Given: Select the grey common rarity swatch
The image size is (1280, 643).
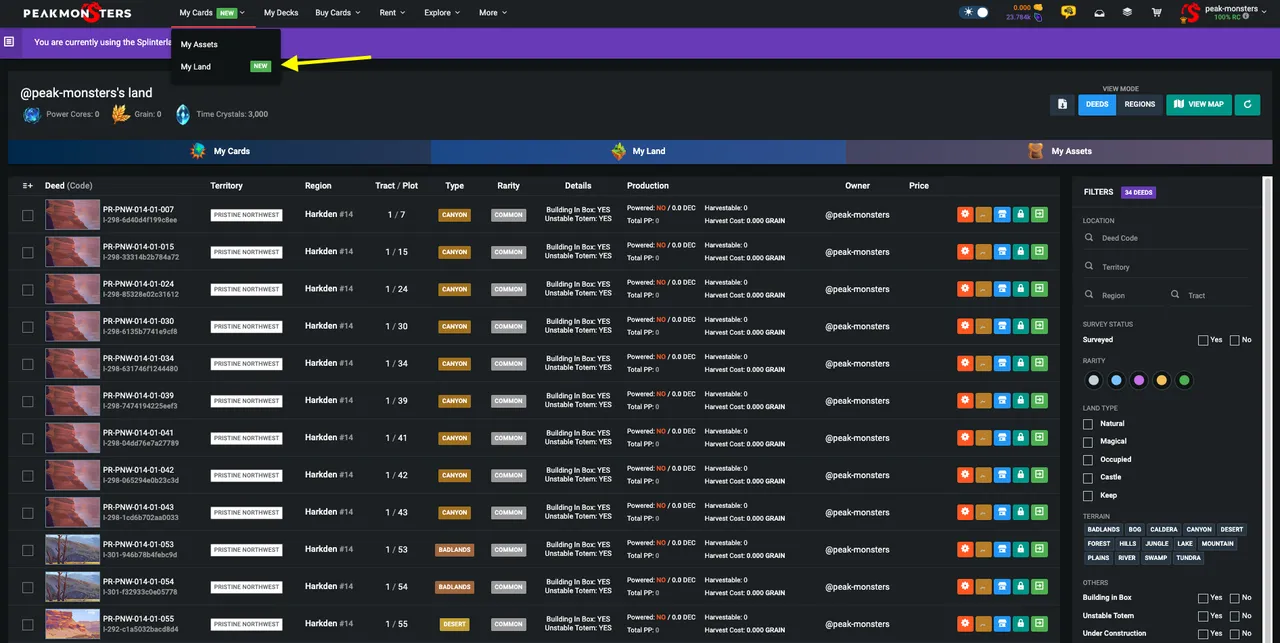Looking at the screenshot, I should tap(1094, 381).
